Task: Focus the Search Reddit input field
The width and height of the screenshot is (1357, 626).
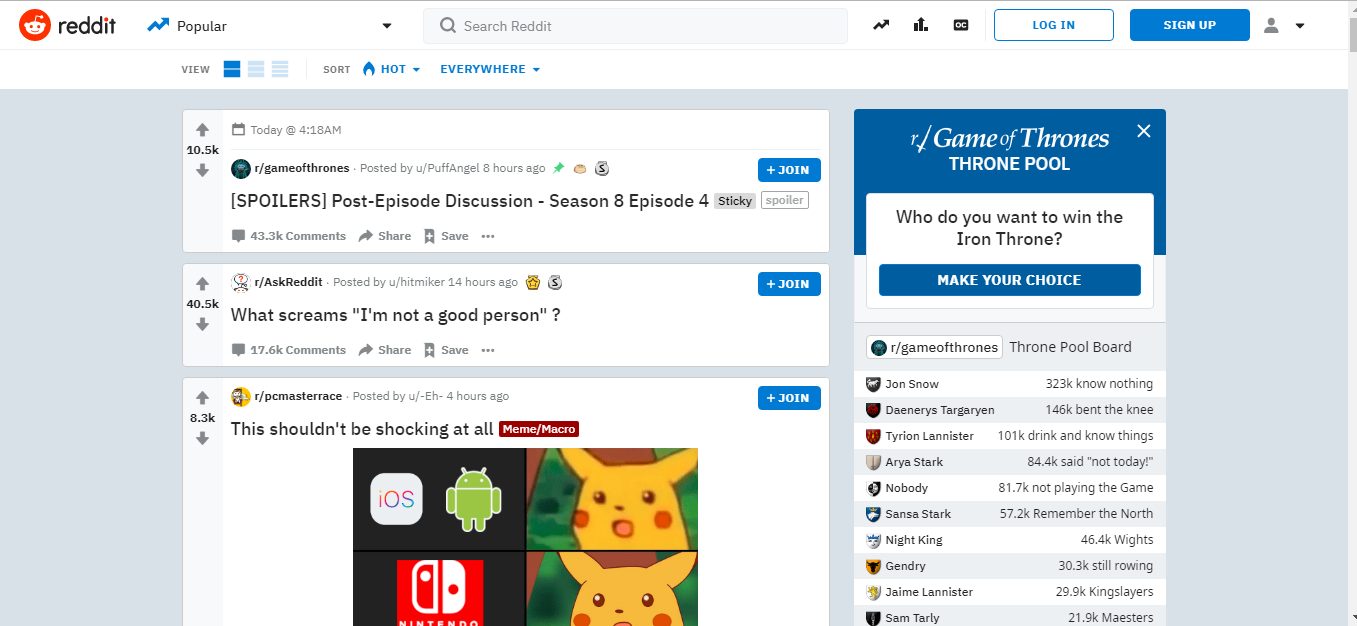Action: [635, 26]
